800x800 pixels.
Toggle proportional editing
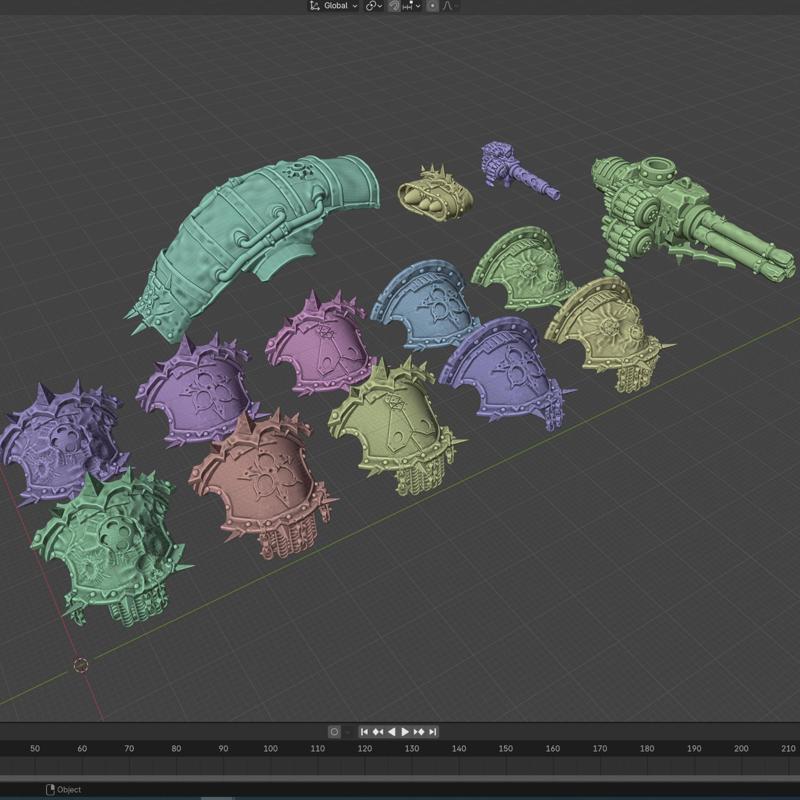click(x=432, y=6)
